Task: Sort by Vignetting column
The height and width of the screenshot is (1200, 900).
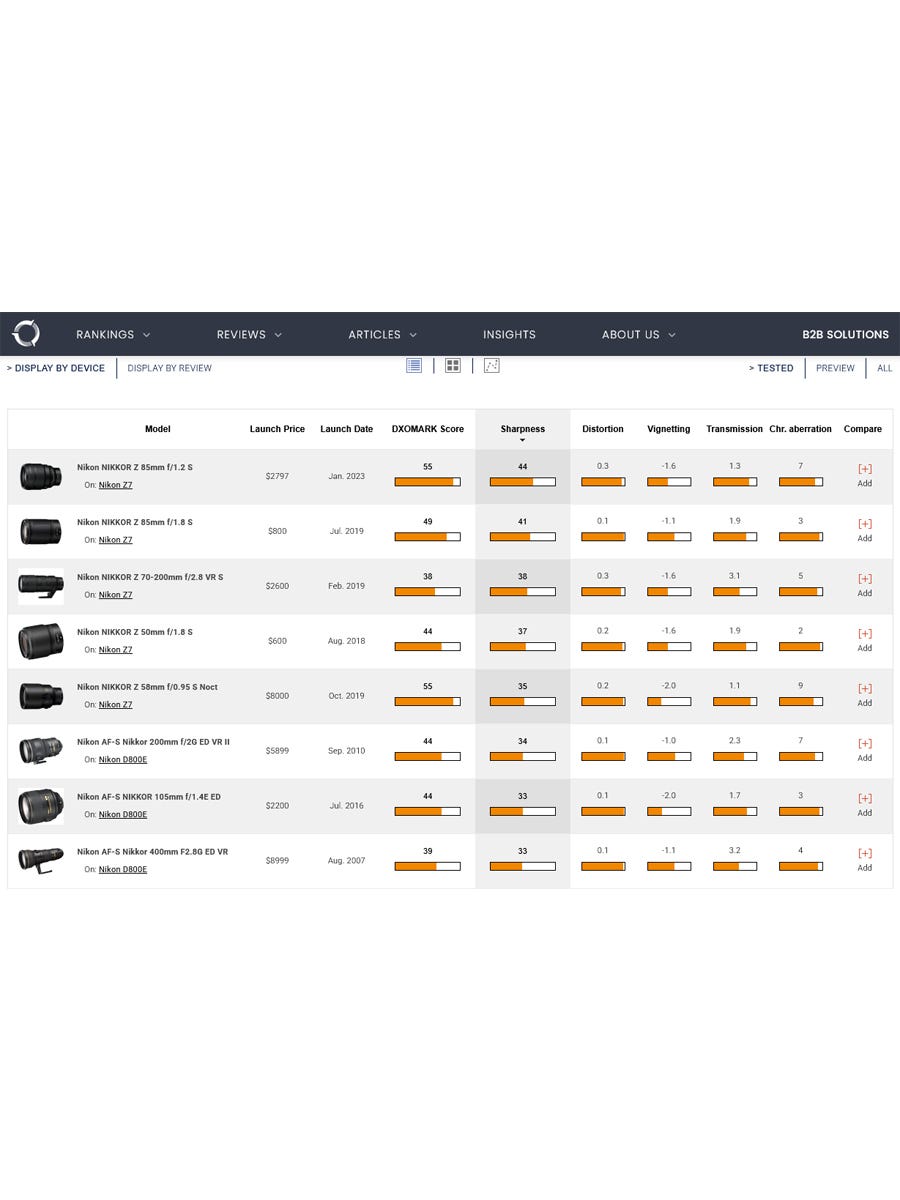Action: coord(669,429)
